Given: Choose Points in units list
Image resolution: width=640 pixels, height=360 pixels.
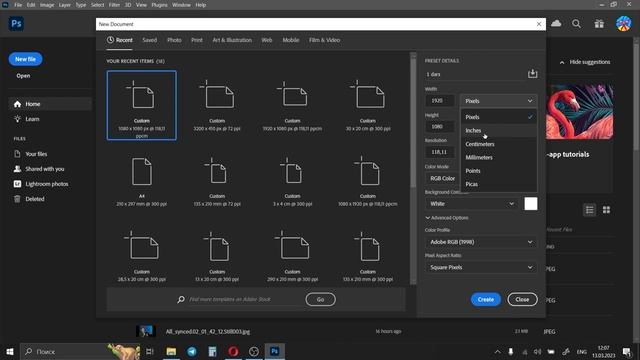Looking at the screenshot, I should coord(498,171).
